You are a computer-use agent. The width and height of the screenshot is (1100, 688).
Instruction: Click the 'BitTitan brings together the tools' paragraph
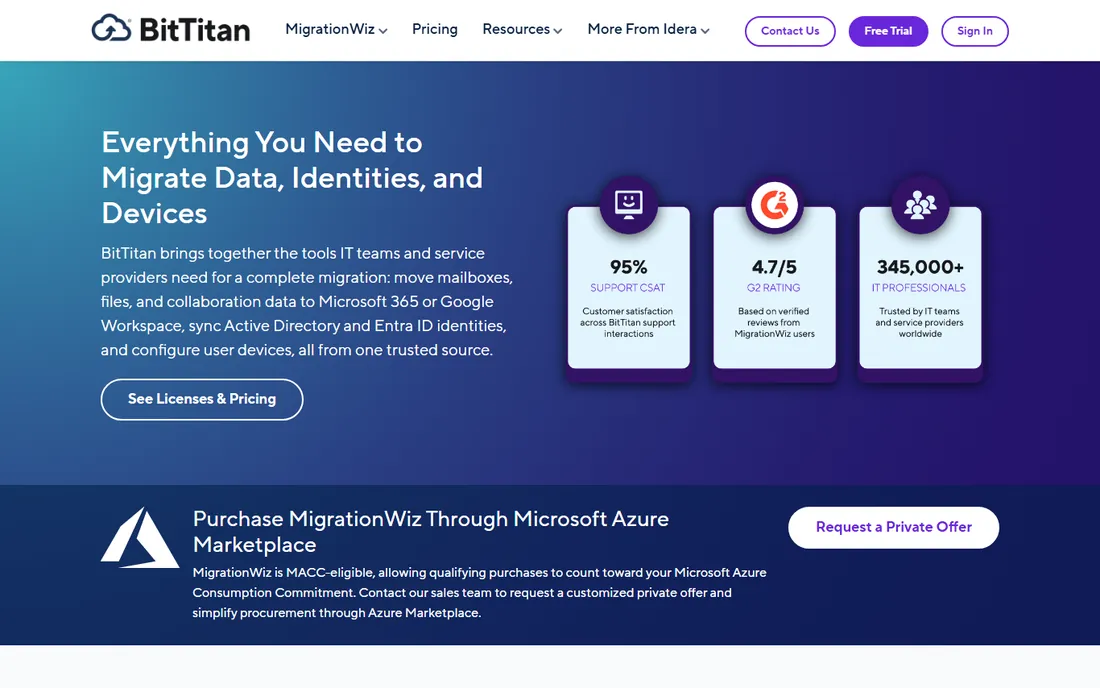307,302
